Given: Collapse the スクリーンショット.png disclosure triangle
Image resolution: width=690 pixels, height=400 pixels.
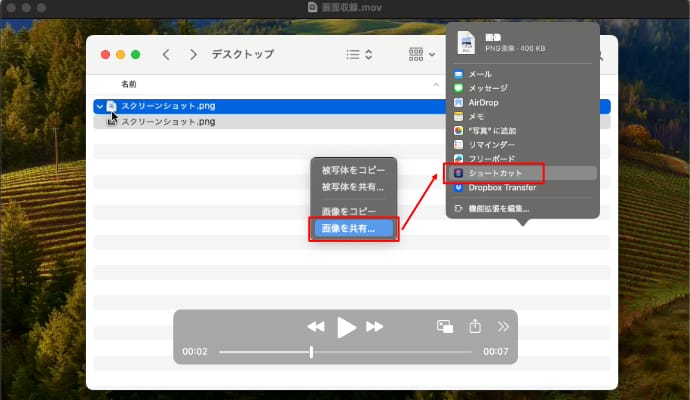Looking at the screenshot, I should click(99, 105).
